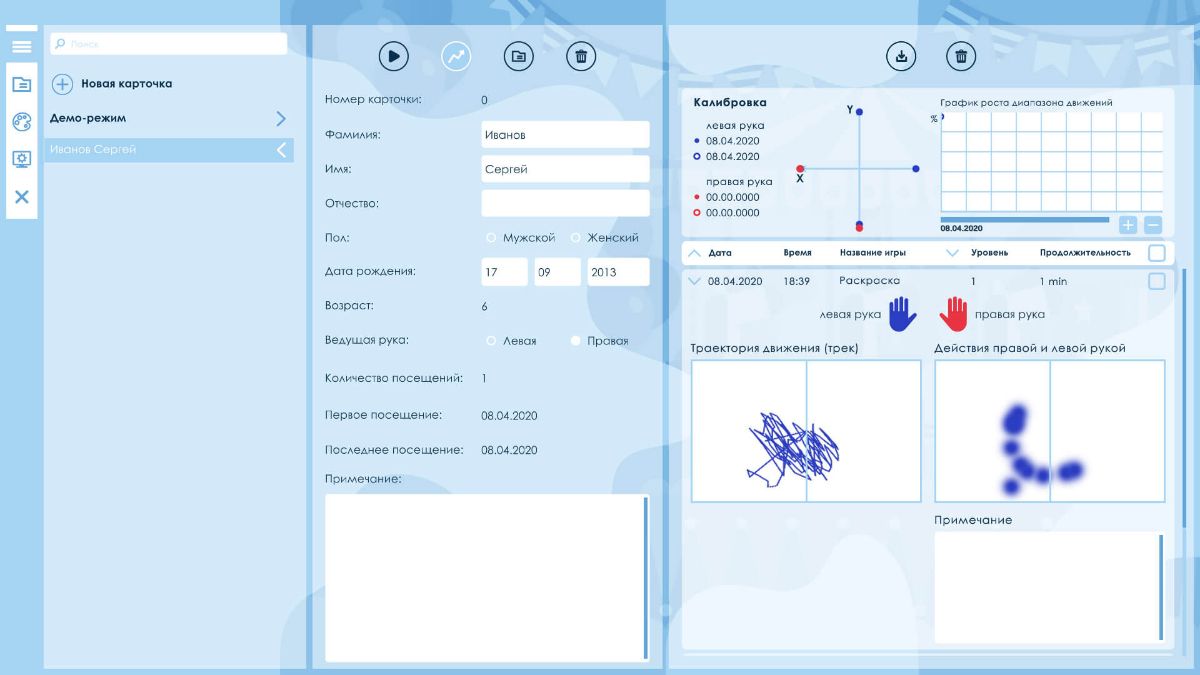
Task: Click the session note scrollbar
Action: [x=1161, y=587]
